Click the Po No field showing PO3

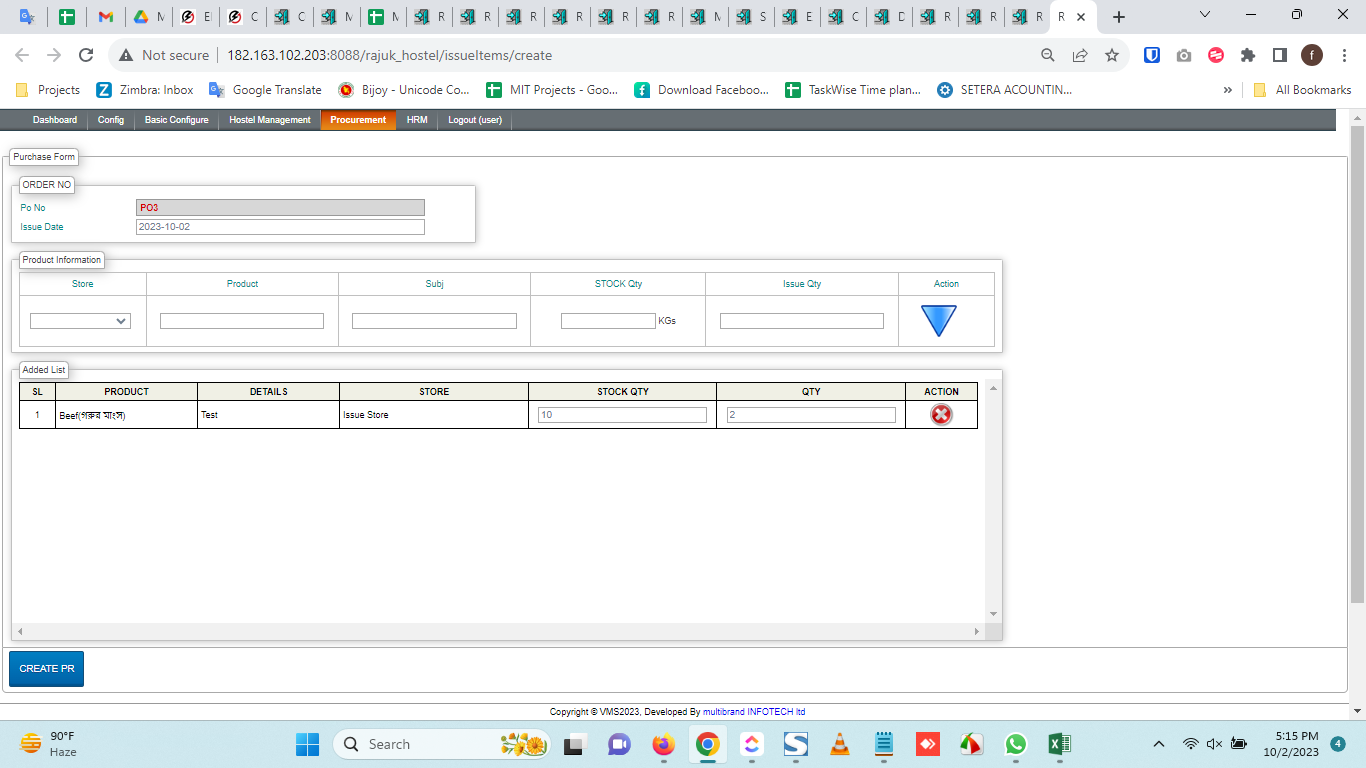(x=280, y=208)
